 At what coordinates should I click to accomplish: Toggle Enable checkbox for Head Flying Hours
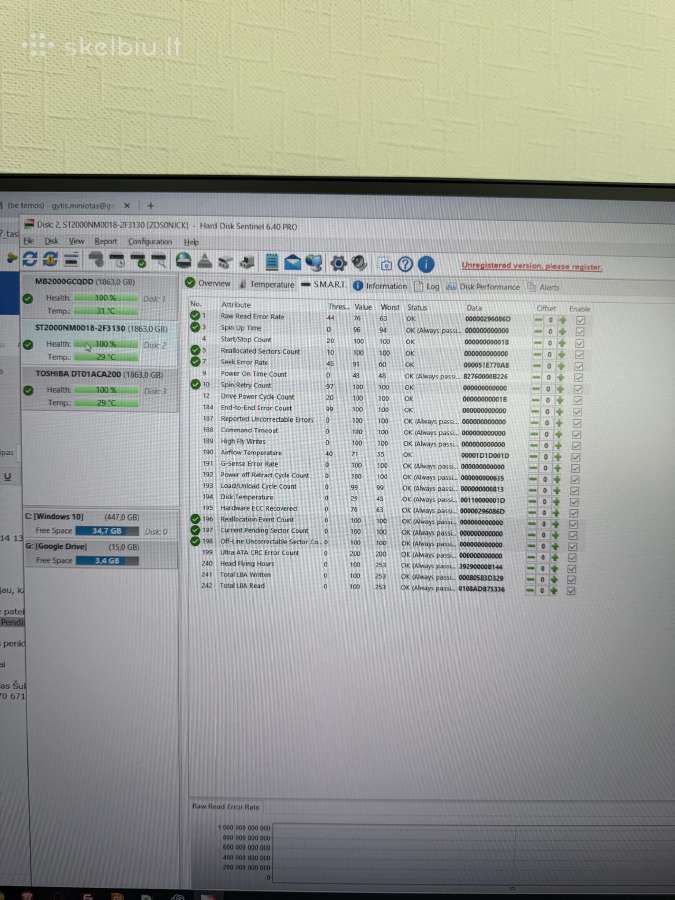pos(572,568)
